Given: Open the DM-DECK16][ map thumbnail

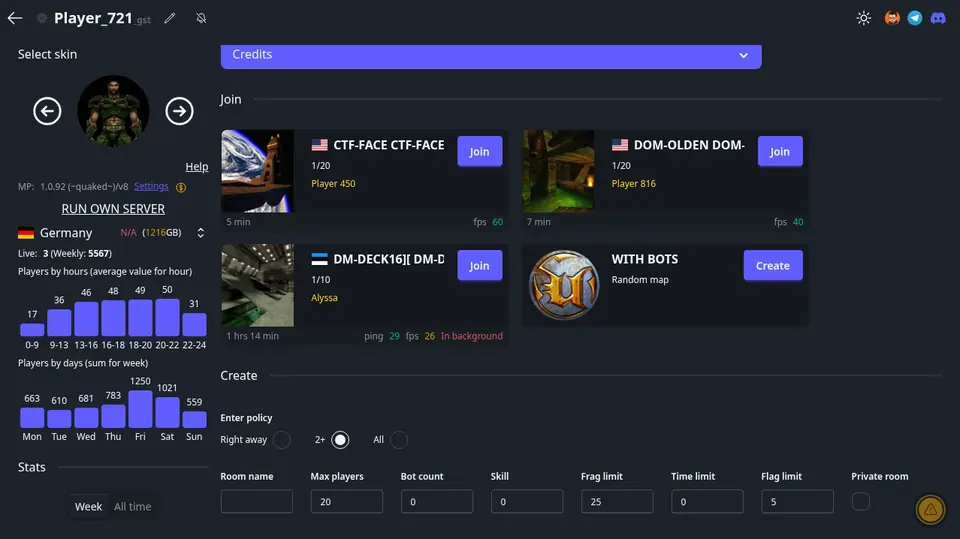Looking at the screenshot, I should click(258, 285).
